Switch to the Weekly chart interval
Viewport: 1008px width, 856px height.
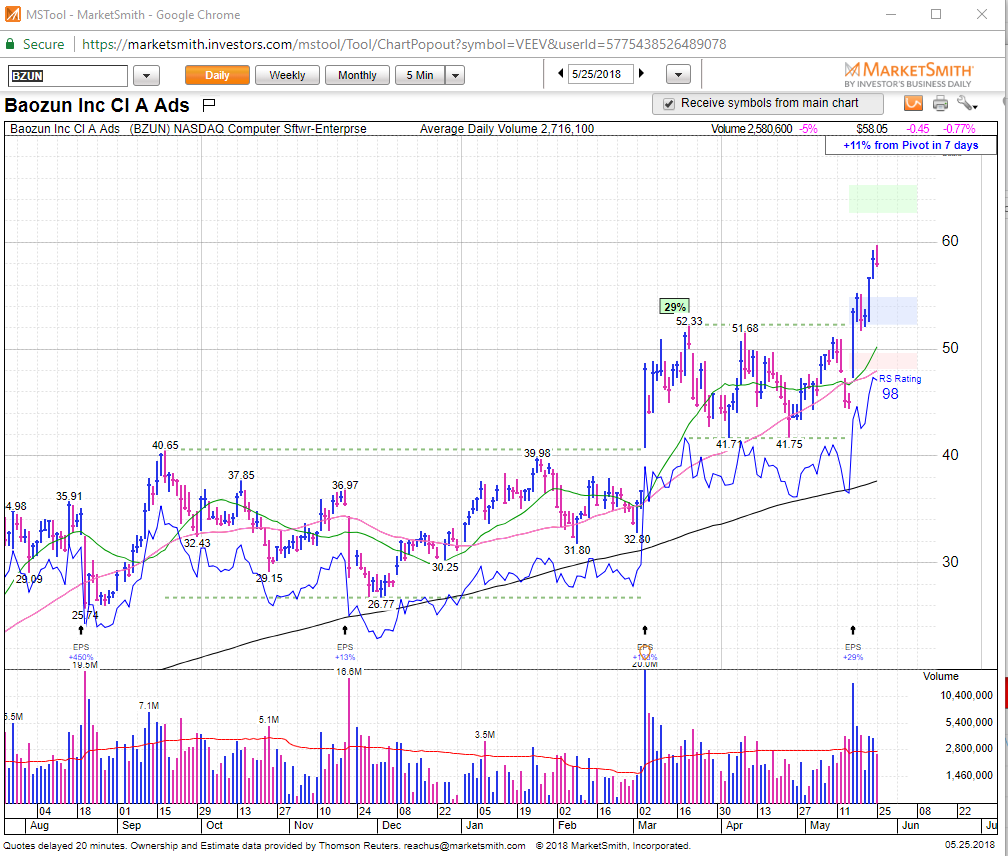pyautogui.click(x=287, y=75)
